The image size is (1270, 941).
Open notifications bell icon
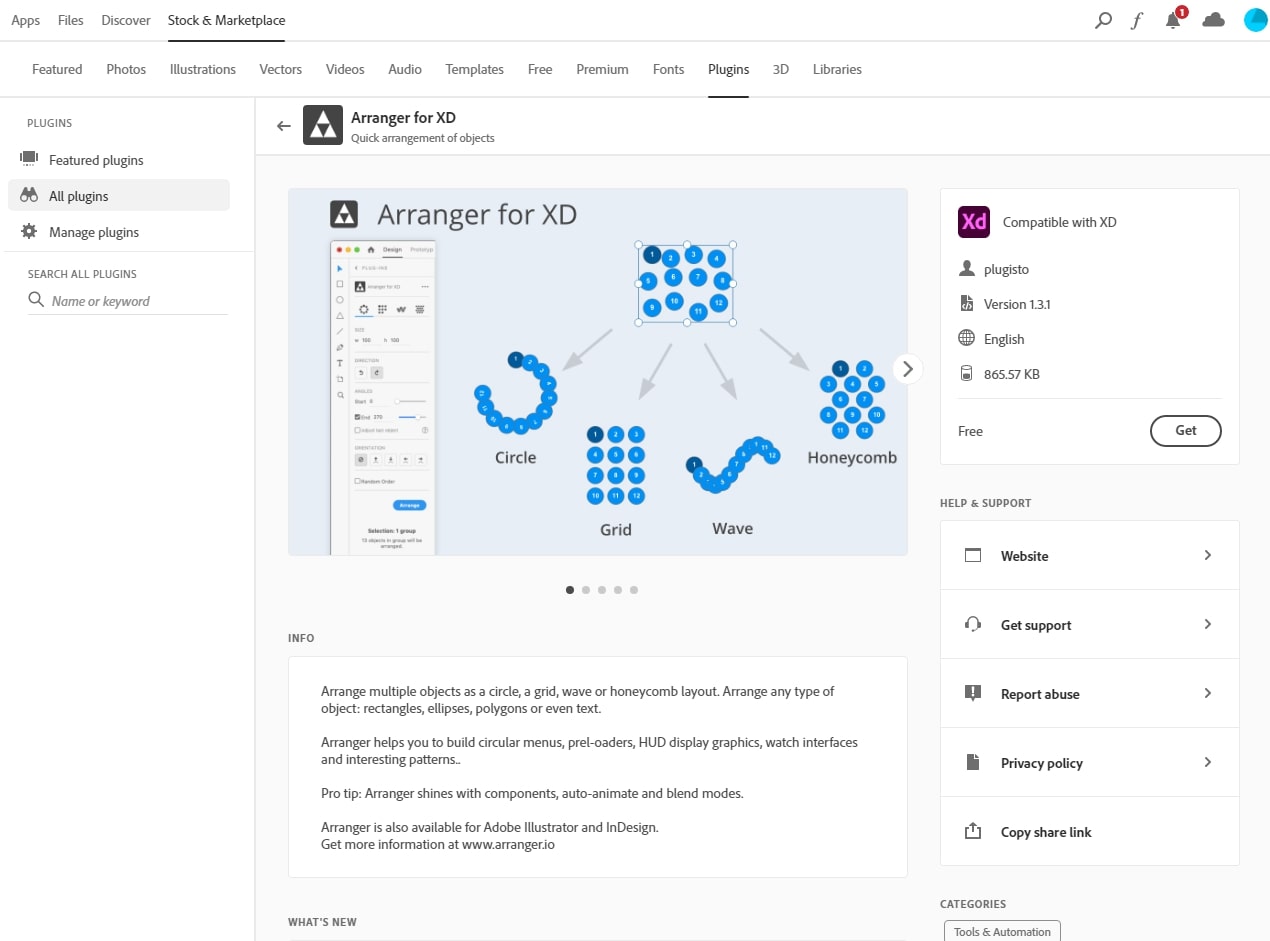(x=1173, y=20)
